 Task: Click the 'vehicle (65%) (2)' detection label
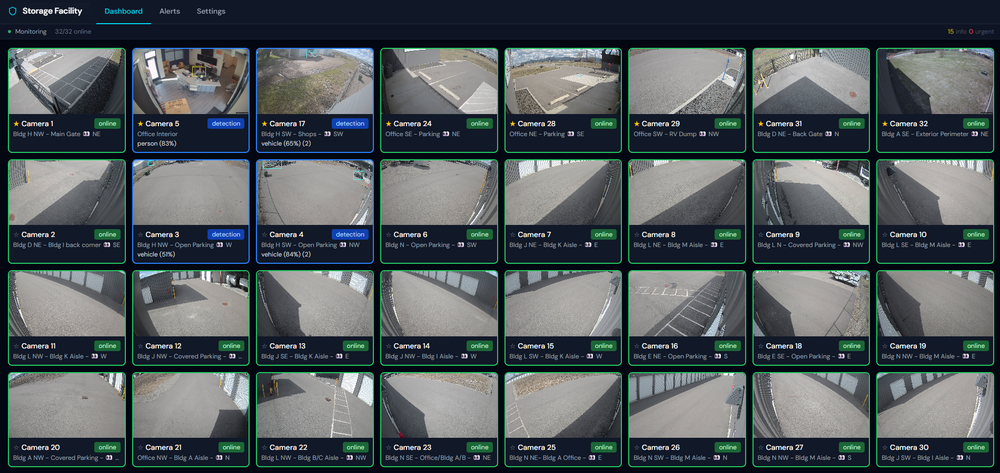coord(288,143)
